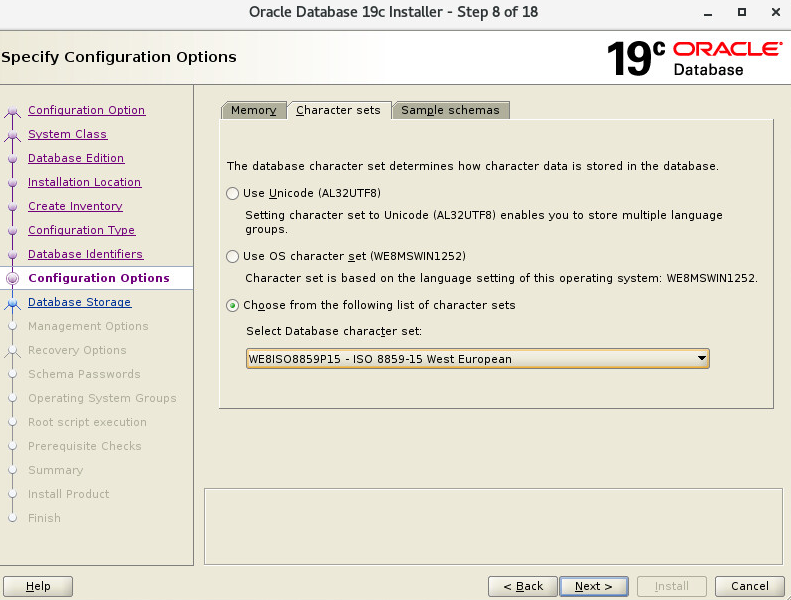Maximize the installer window
Image resolution: width=791 pixels, height=600 pixels.
coord(742,12)
